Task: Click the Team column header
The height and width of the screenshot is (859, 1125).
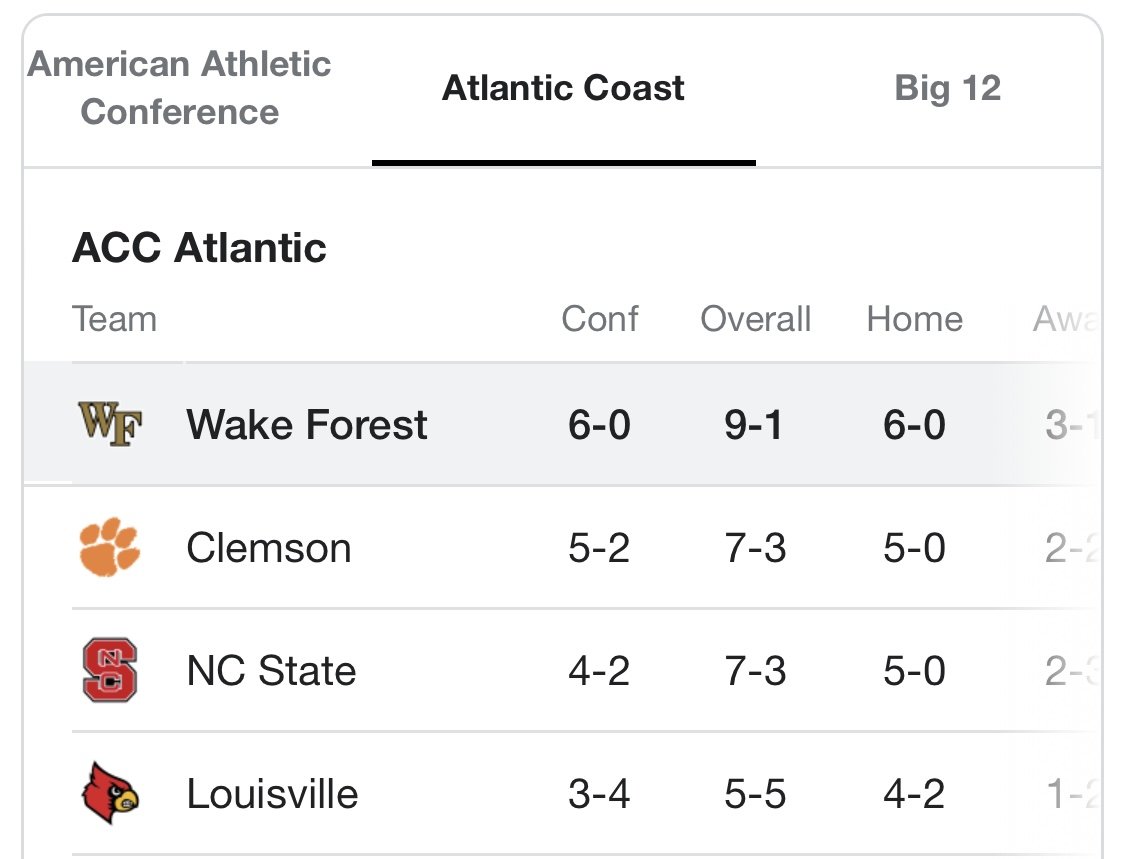Action: [114, 319]
